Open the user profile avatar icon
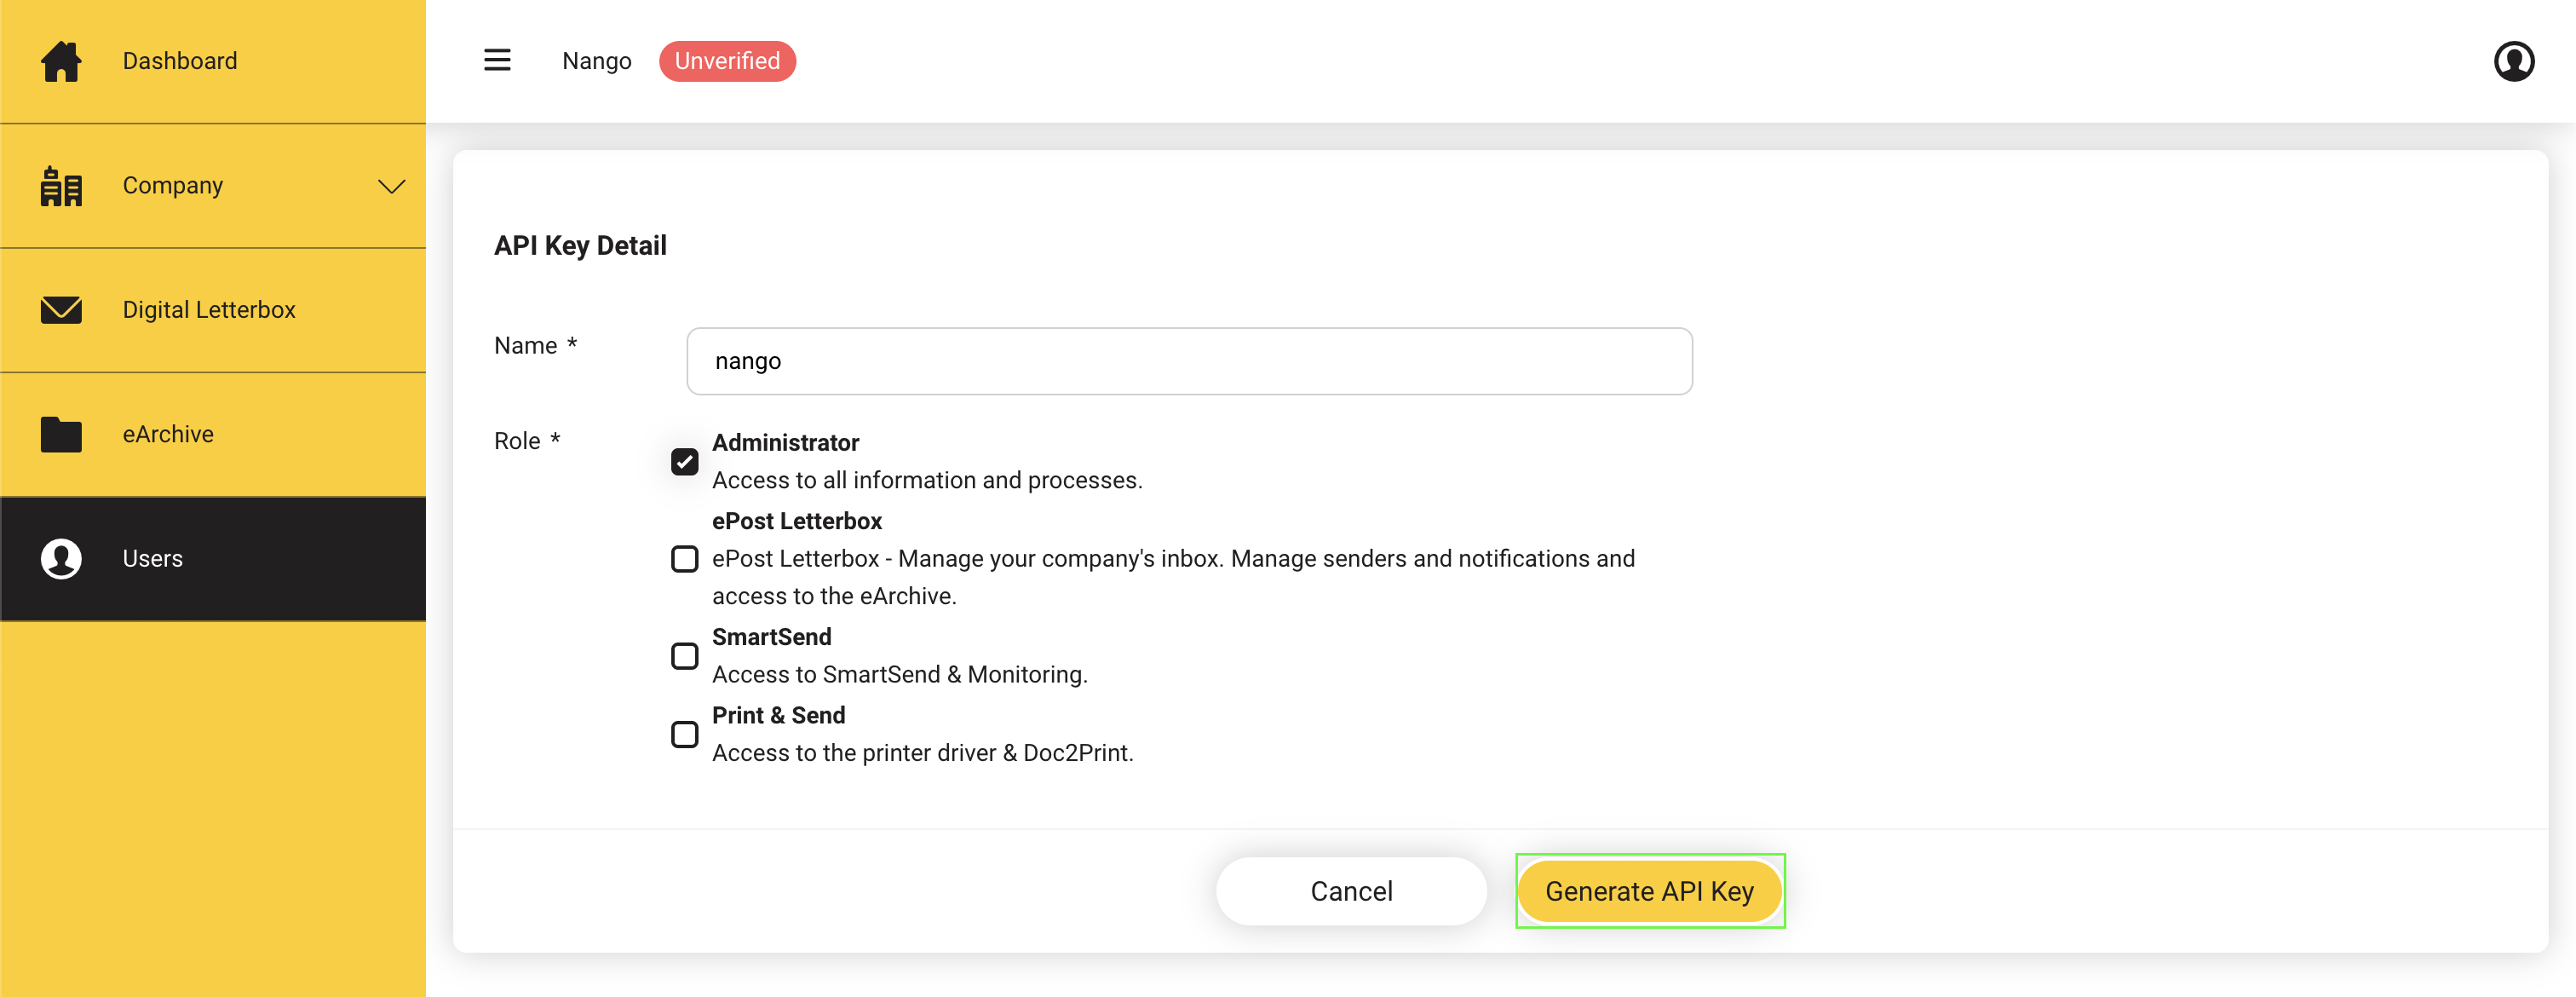The height and width of the screenshot is (997, 2576). coord(2513,61)
